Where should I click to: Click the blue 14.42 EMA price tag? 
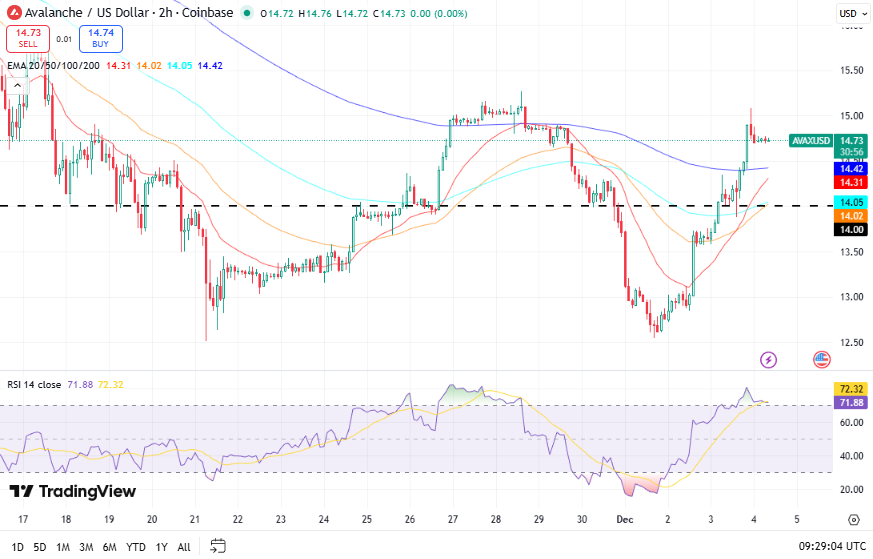851,169
